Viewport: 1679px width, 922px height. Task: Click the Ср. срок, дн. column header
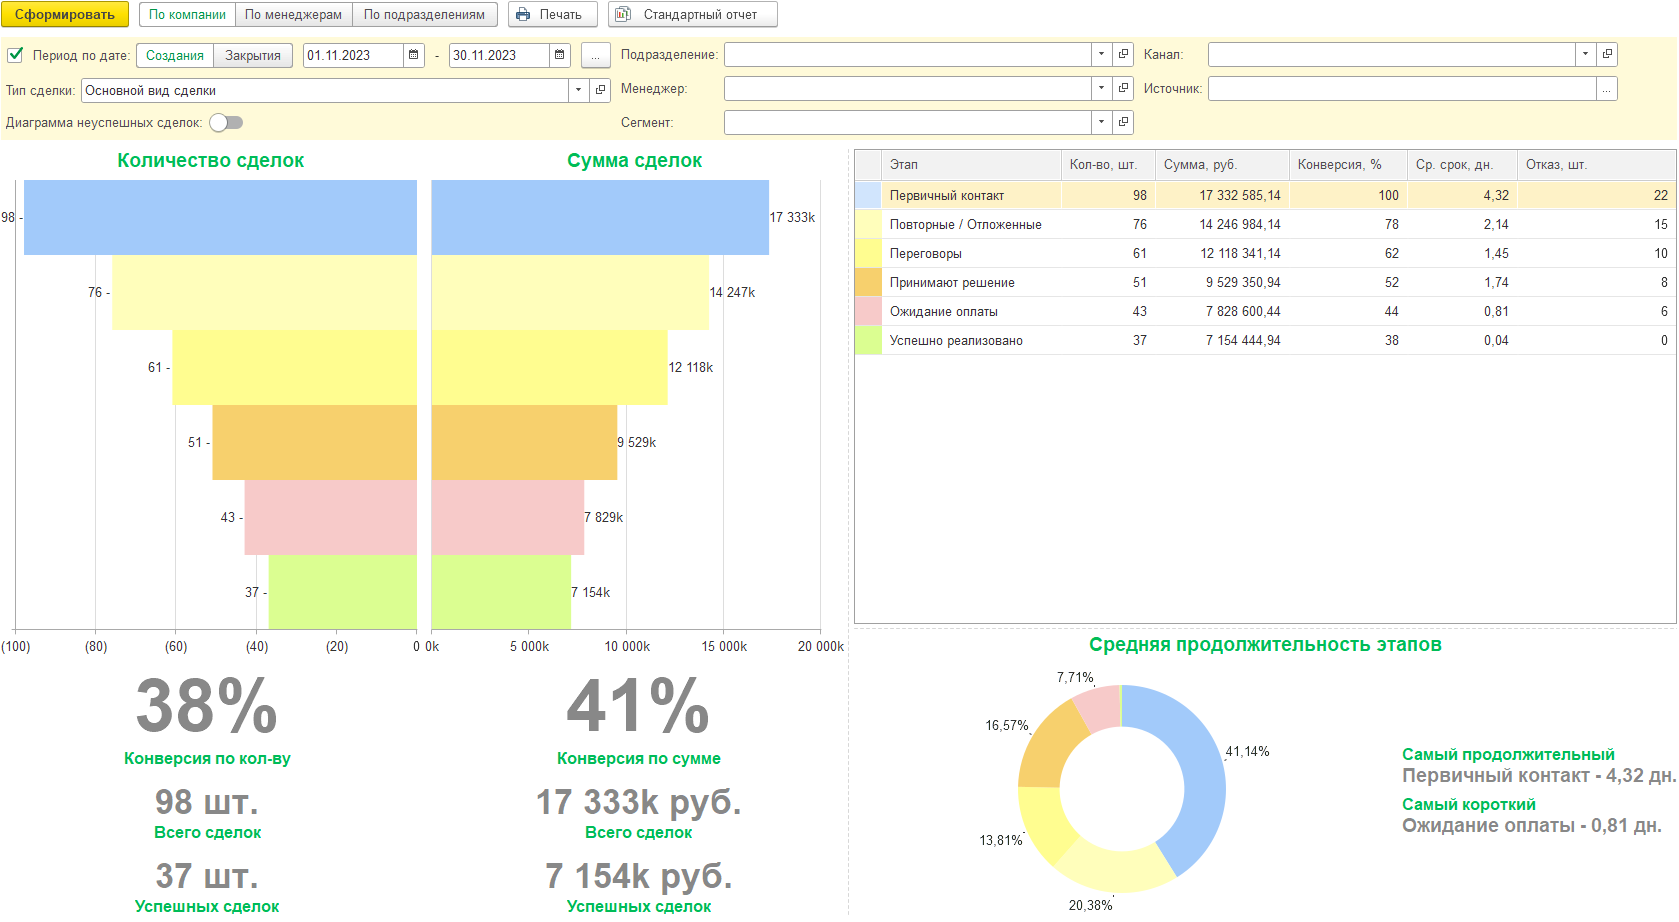point(1462,165)
